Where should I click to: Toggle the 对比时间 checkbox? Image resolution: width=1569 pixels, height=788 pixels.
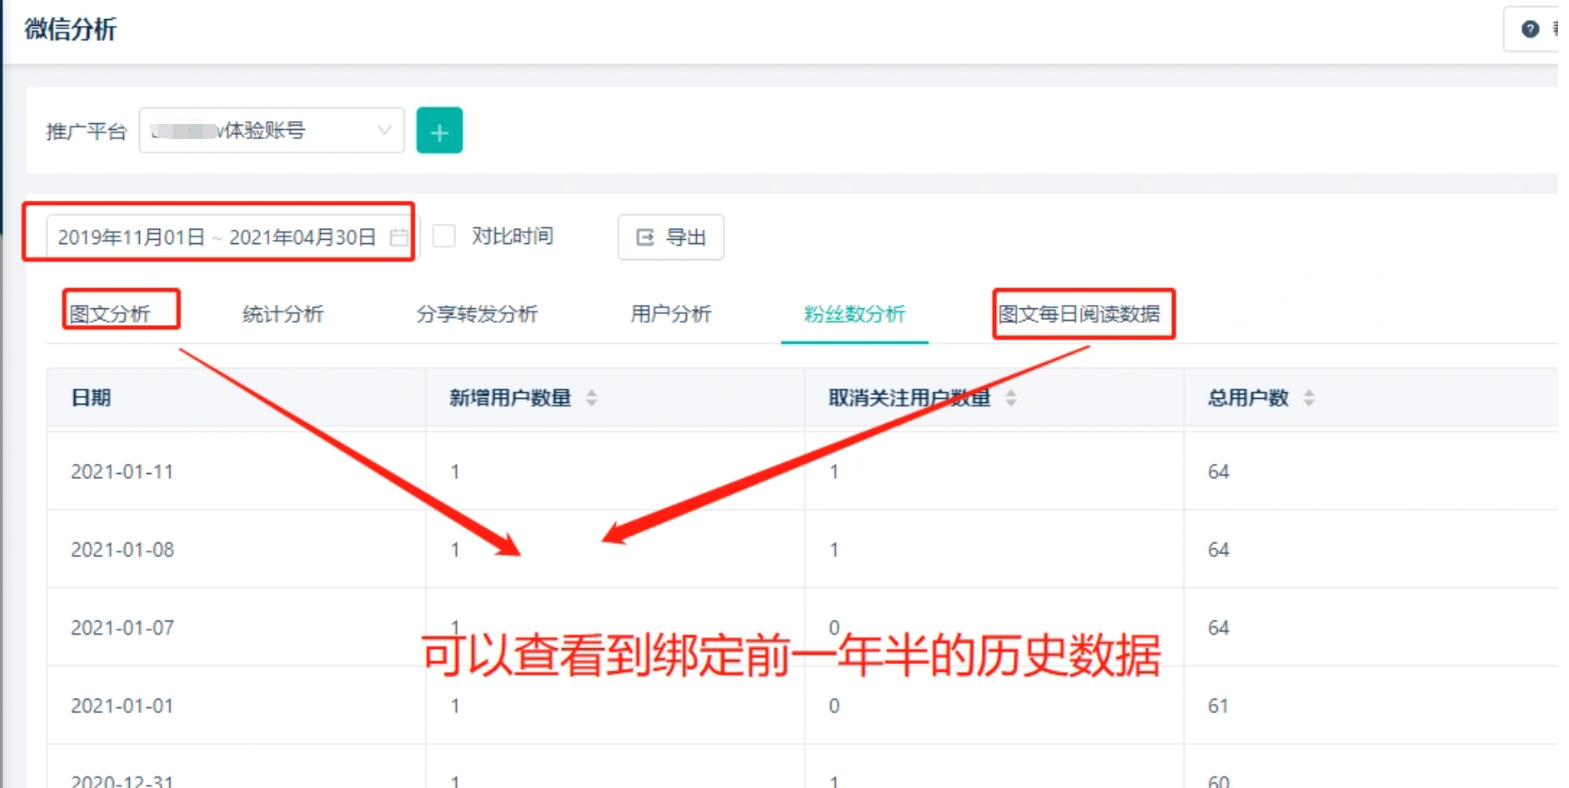coord(444,236)
